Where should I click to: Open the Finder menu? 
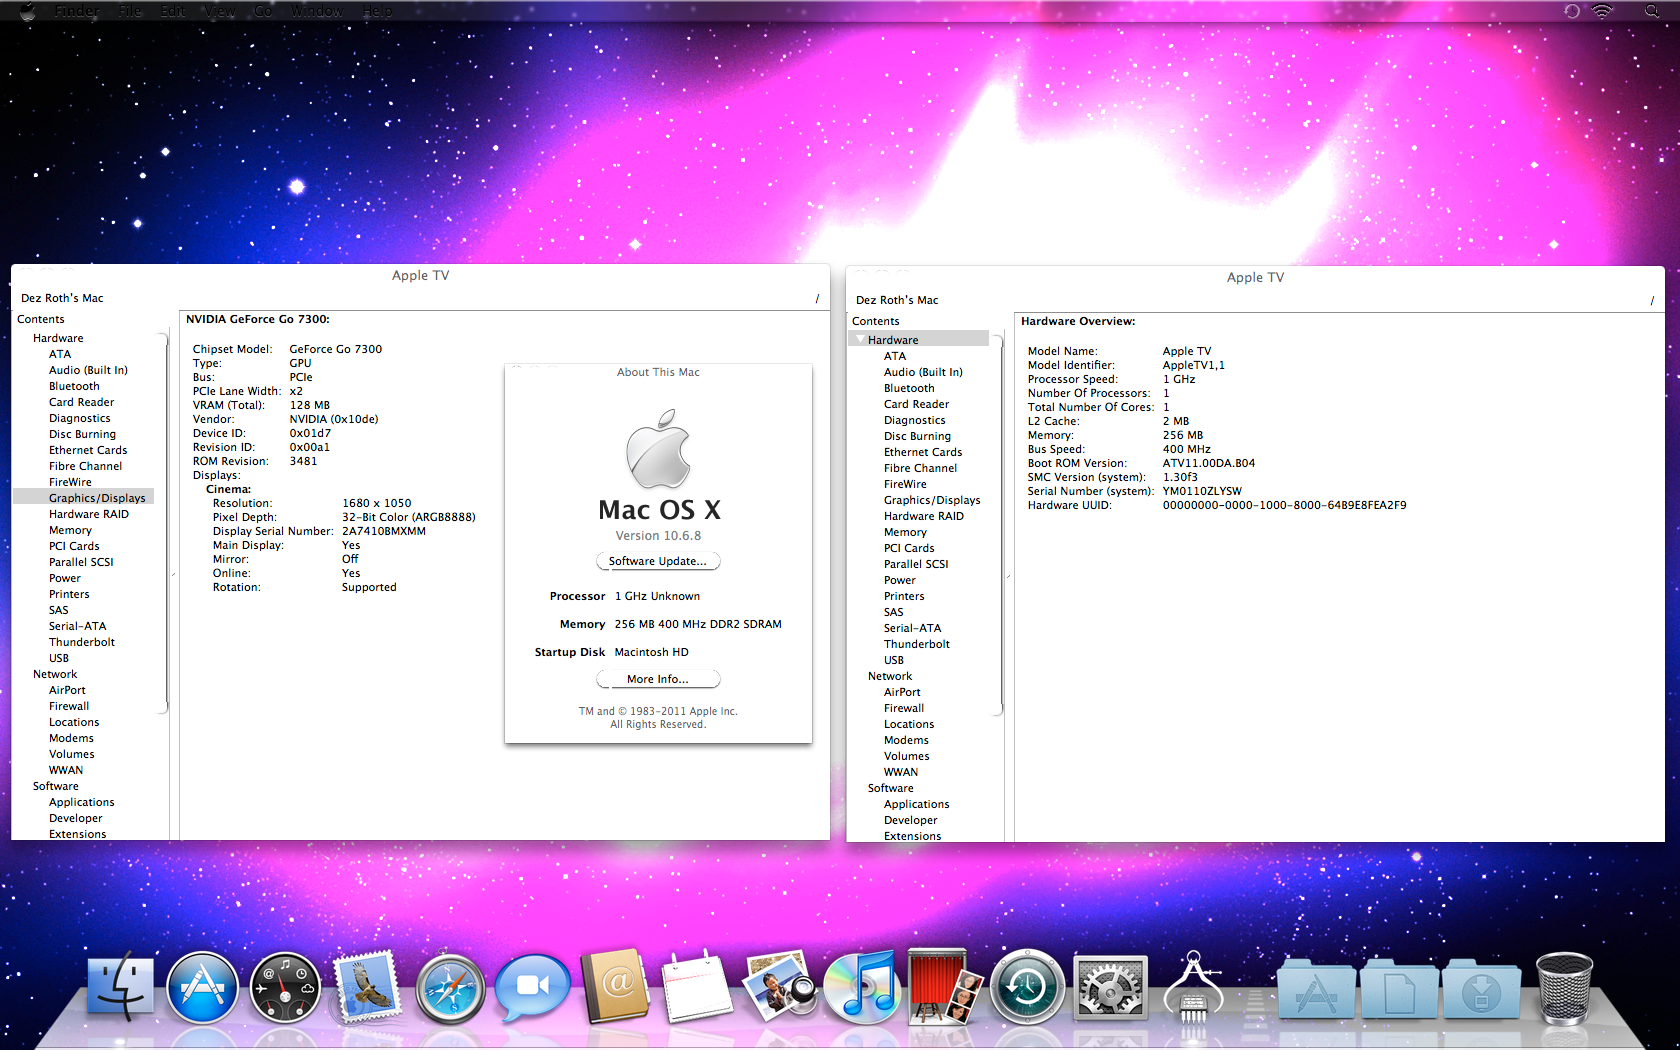(x=77, y=11)
